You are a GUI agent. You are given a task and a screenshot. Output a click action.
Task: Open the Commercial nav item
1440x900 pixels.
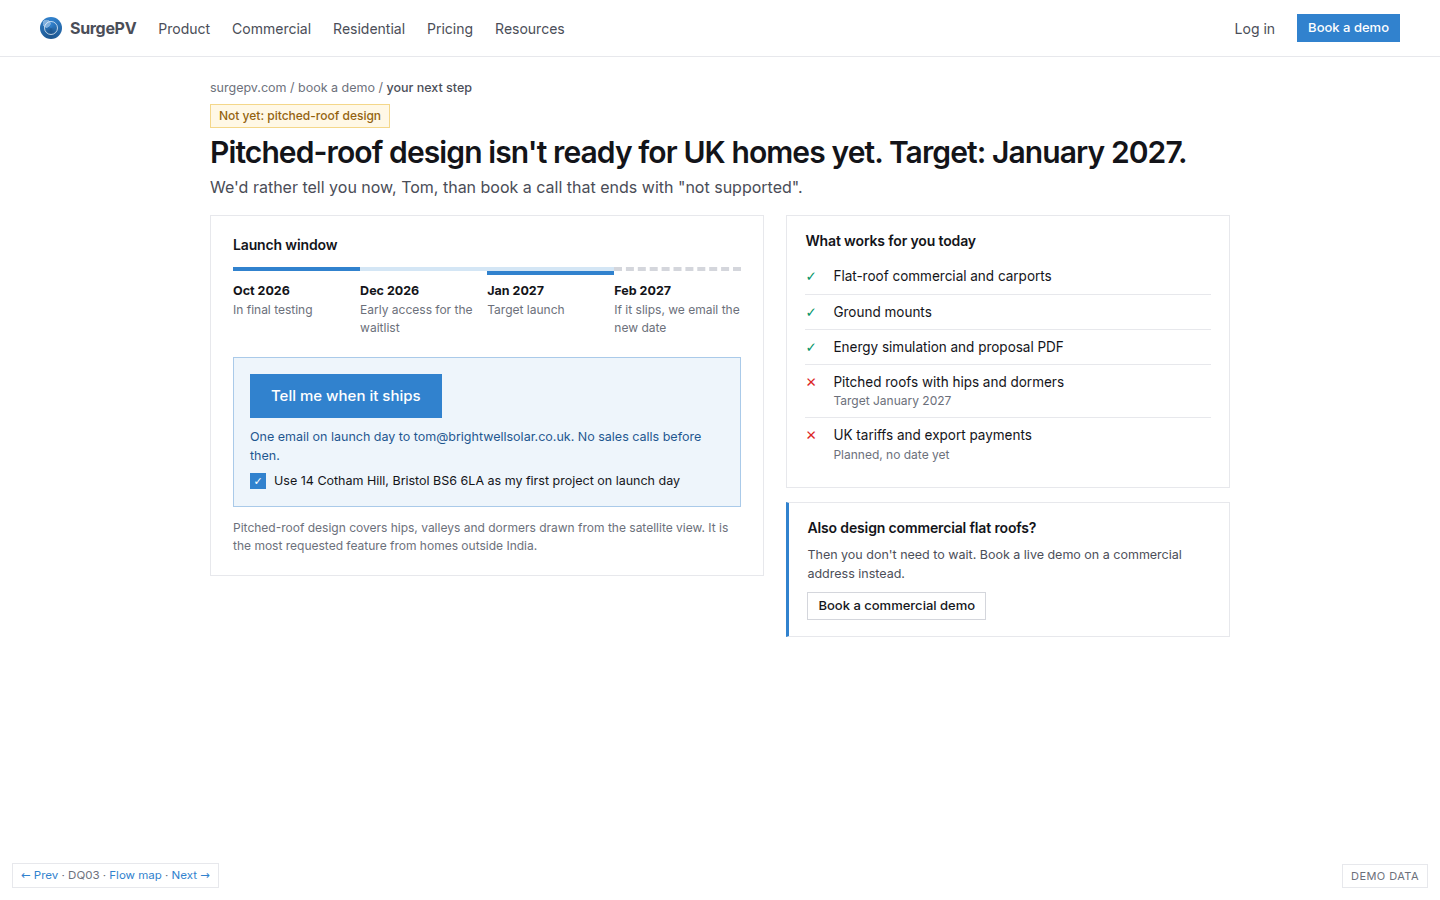coord(271,29)
